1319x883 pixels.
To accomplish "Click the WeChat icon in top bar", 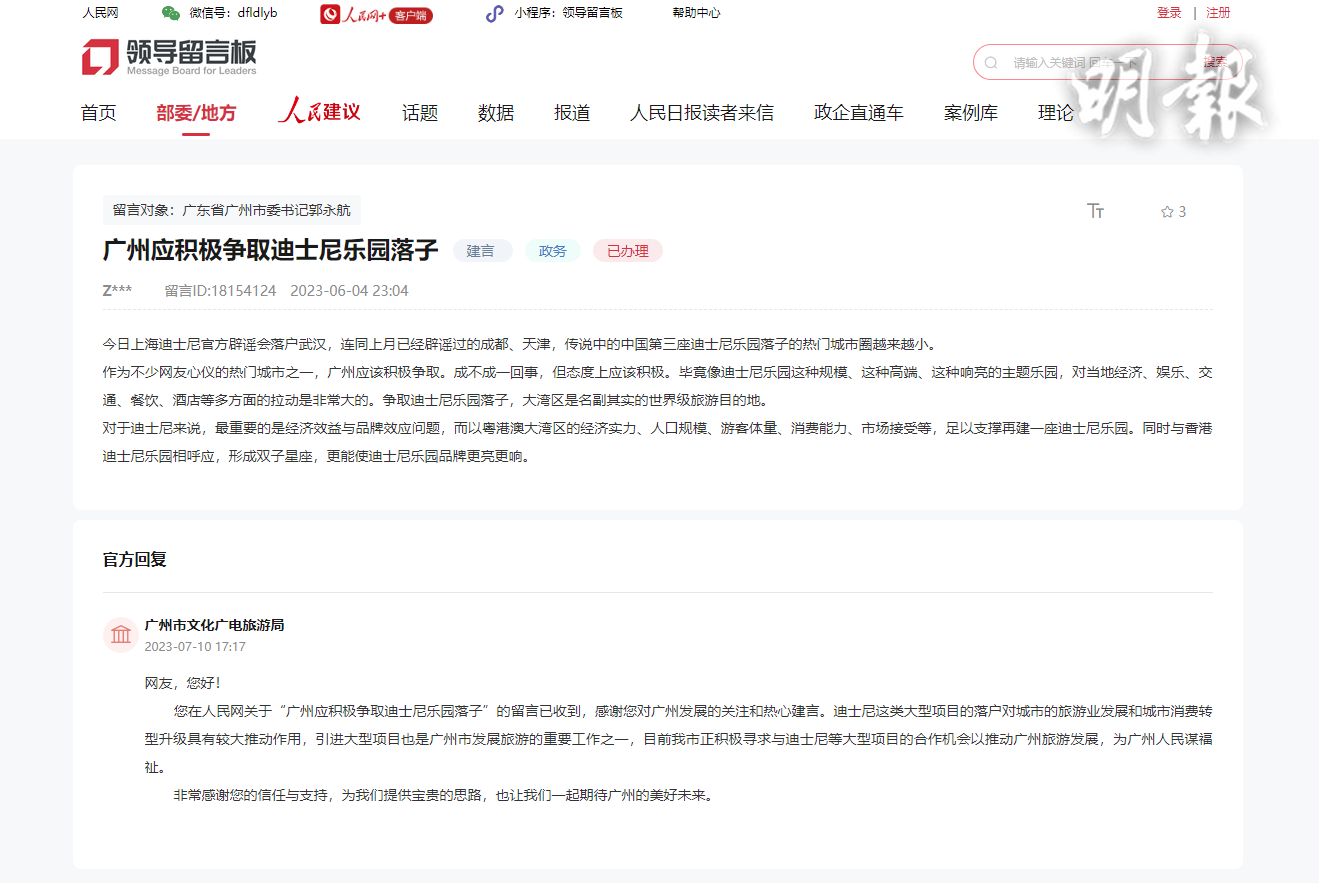I will point(171,13).
